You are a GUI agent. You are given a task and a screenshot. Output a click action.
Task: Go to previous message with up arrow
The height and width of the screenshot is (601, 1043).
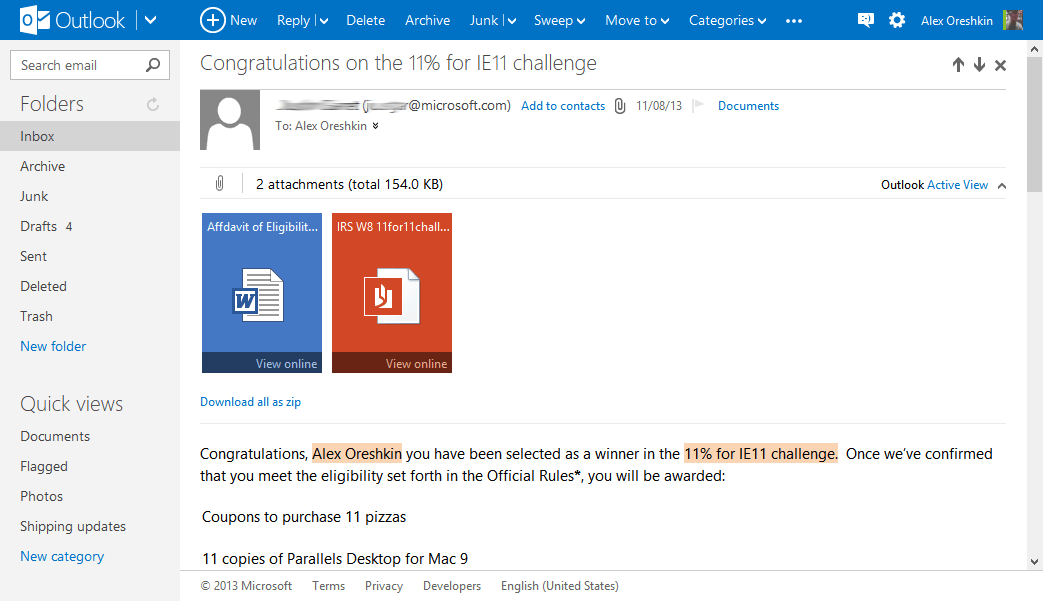click(958, 64)
